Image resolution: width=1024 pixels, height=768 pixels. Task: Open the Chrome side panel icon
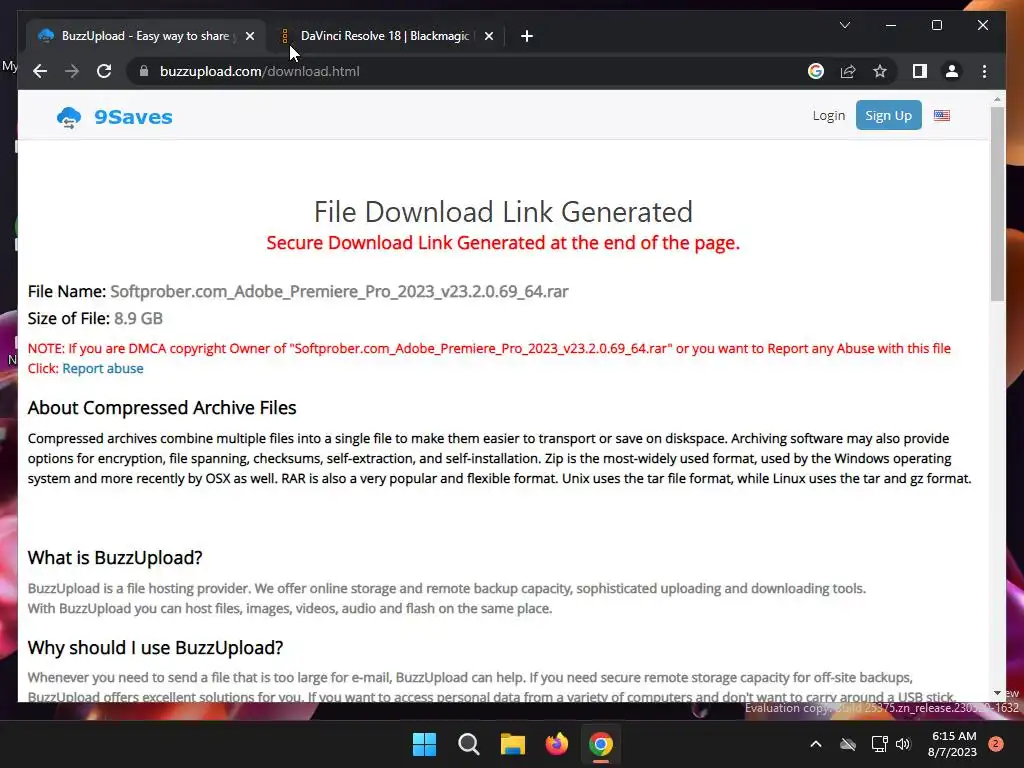(920, 71)
